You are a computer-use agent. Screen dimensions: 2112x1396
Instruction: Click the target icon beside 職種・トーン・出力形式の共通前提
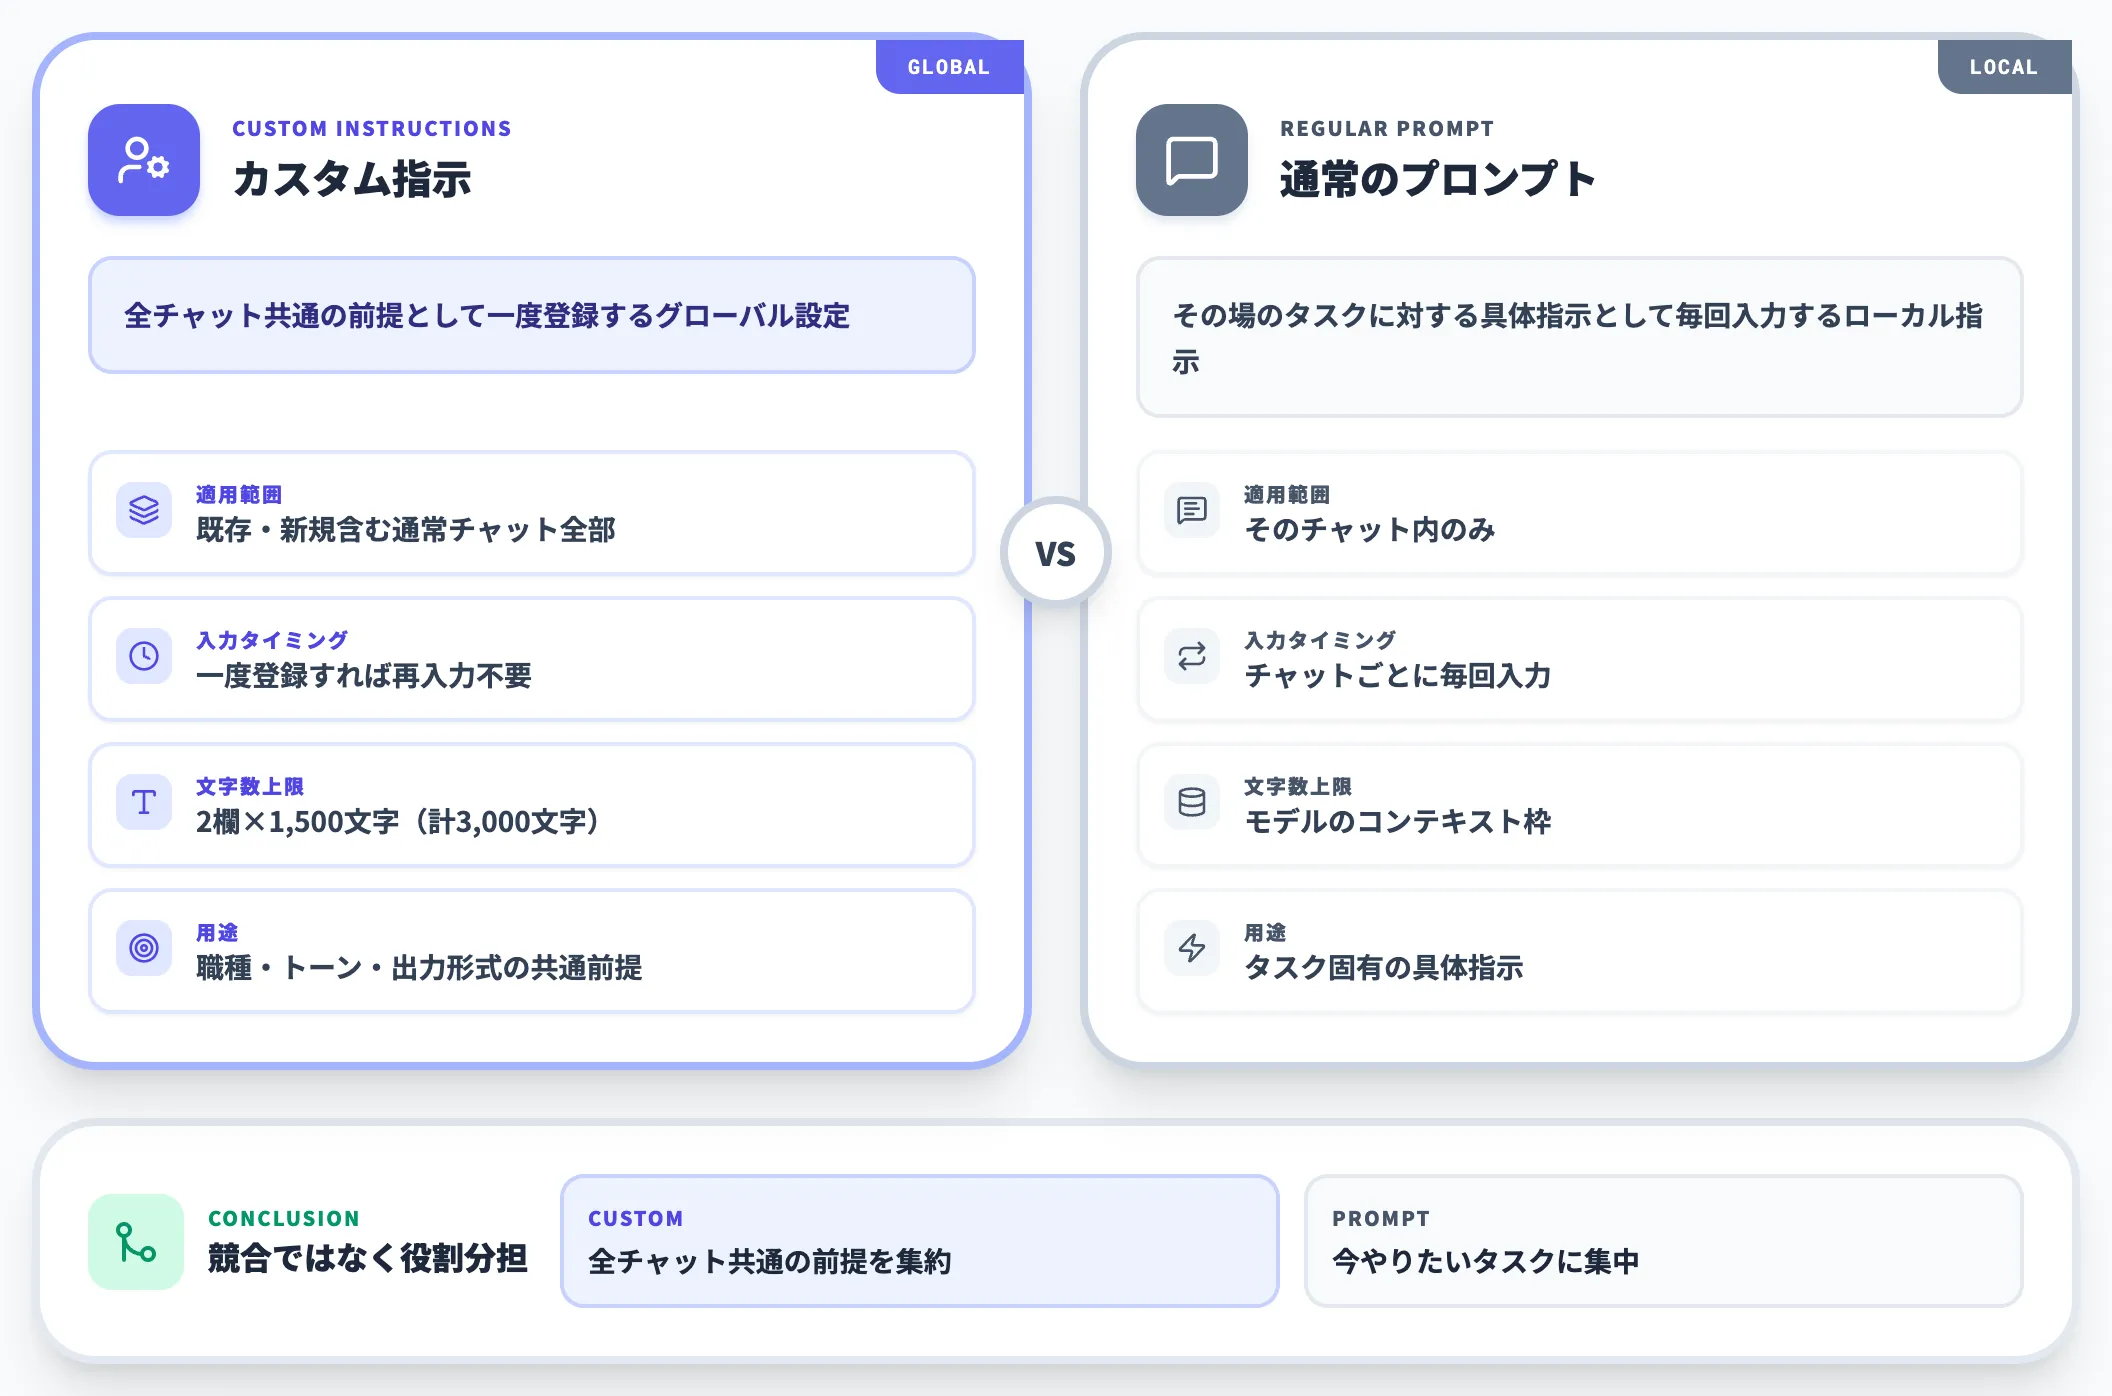point(144,948)
